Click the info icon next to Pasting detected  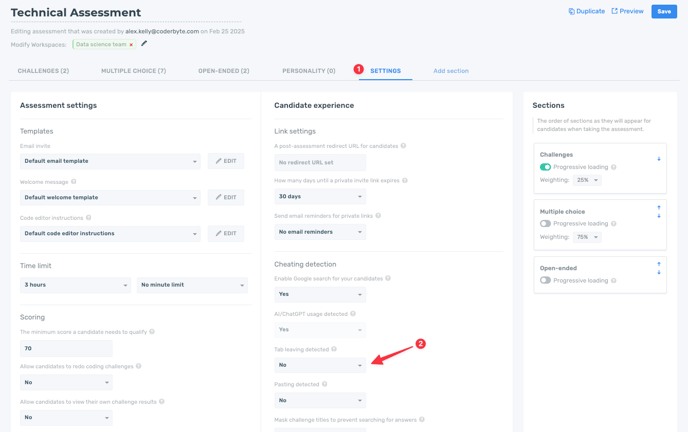pyautogui.click(x=325, y=384)
